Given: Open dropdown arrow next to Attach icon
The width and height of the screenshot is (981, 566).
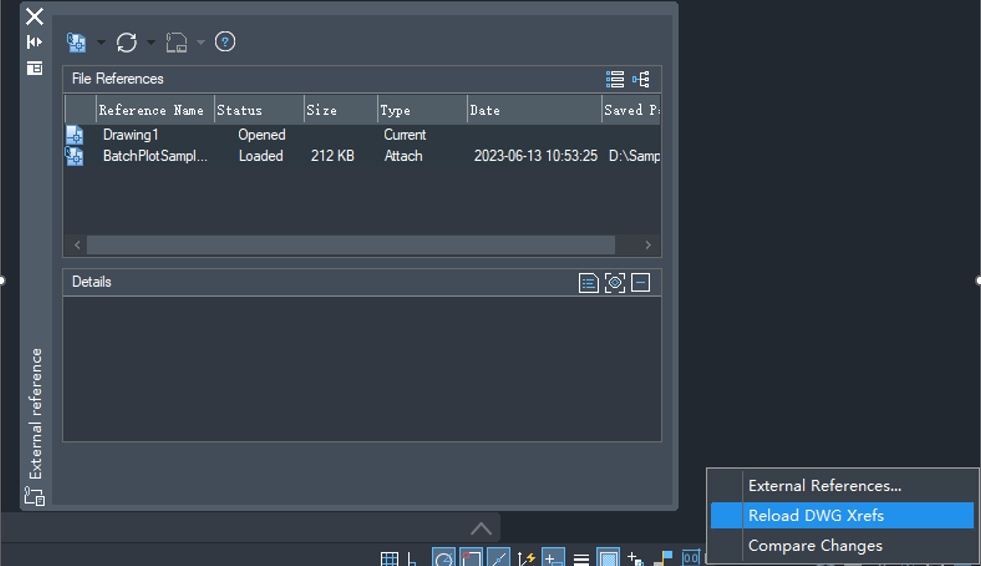Looking at the screenshot, I should [x=101, y=43].
